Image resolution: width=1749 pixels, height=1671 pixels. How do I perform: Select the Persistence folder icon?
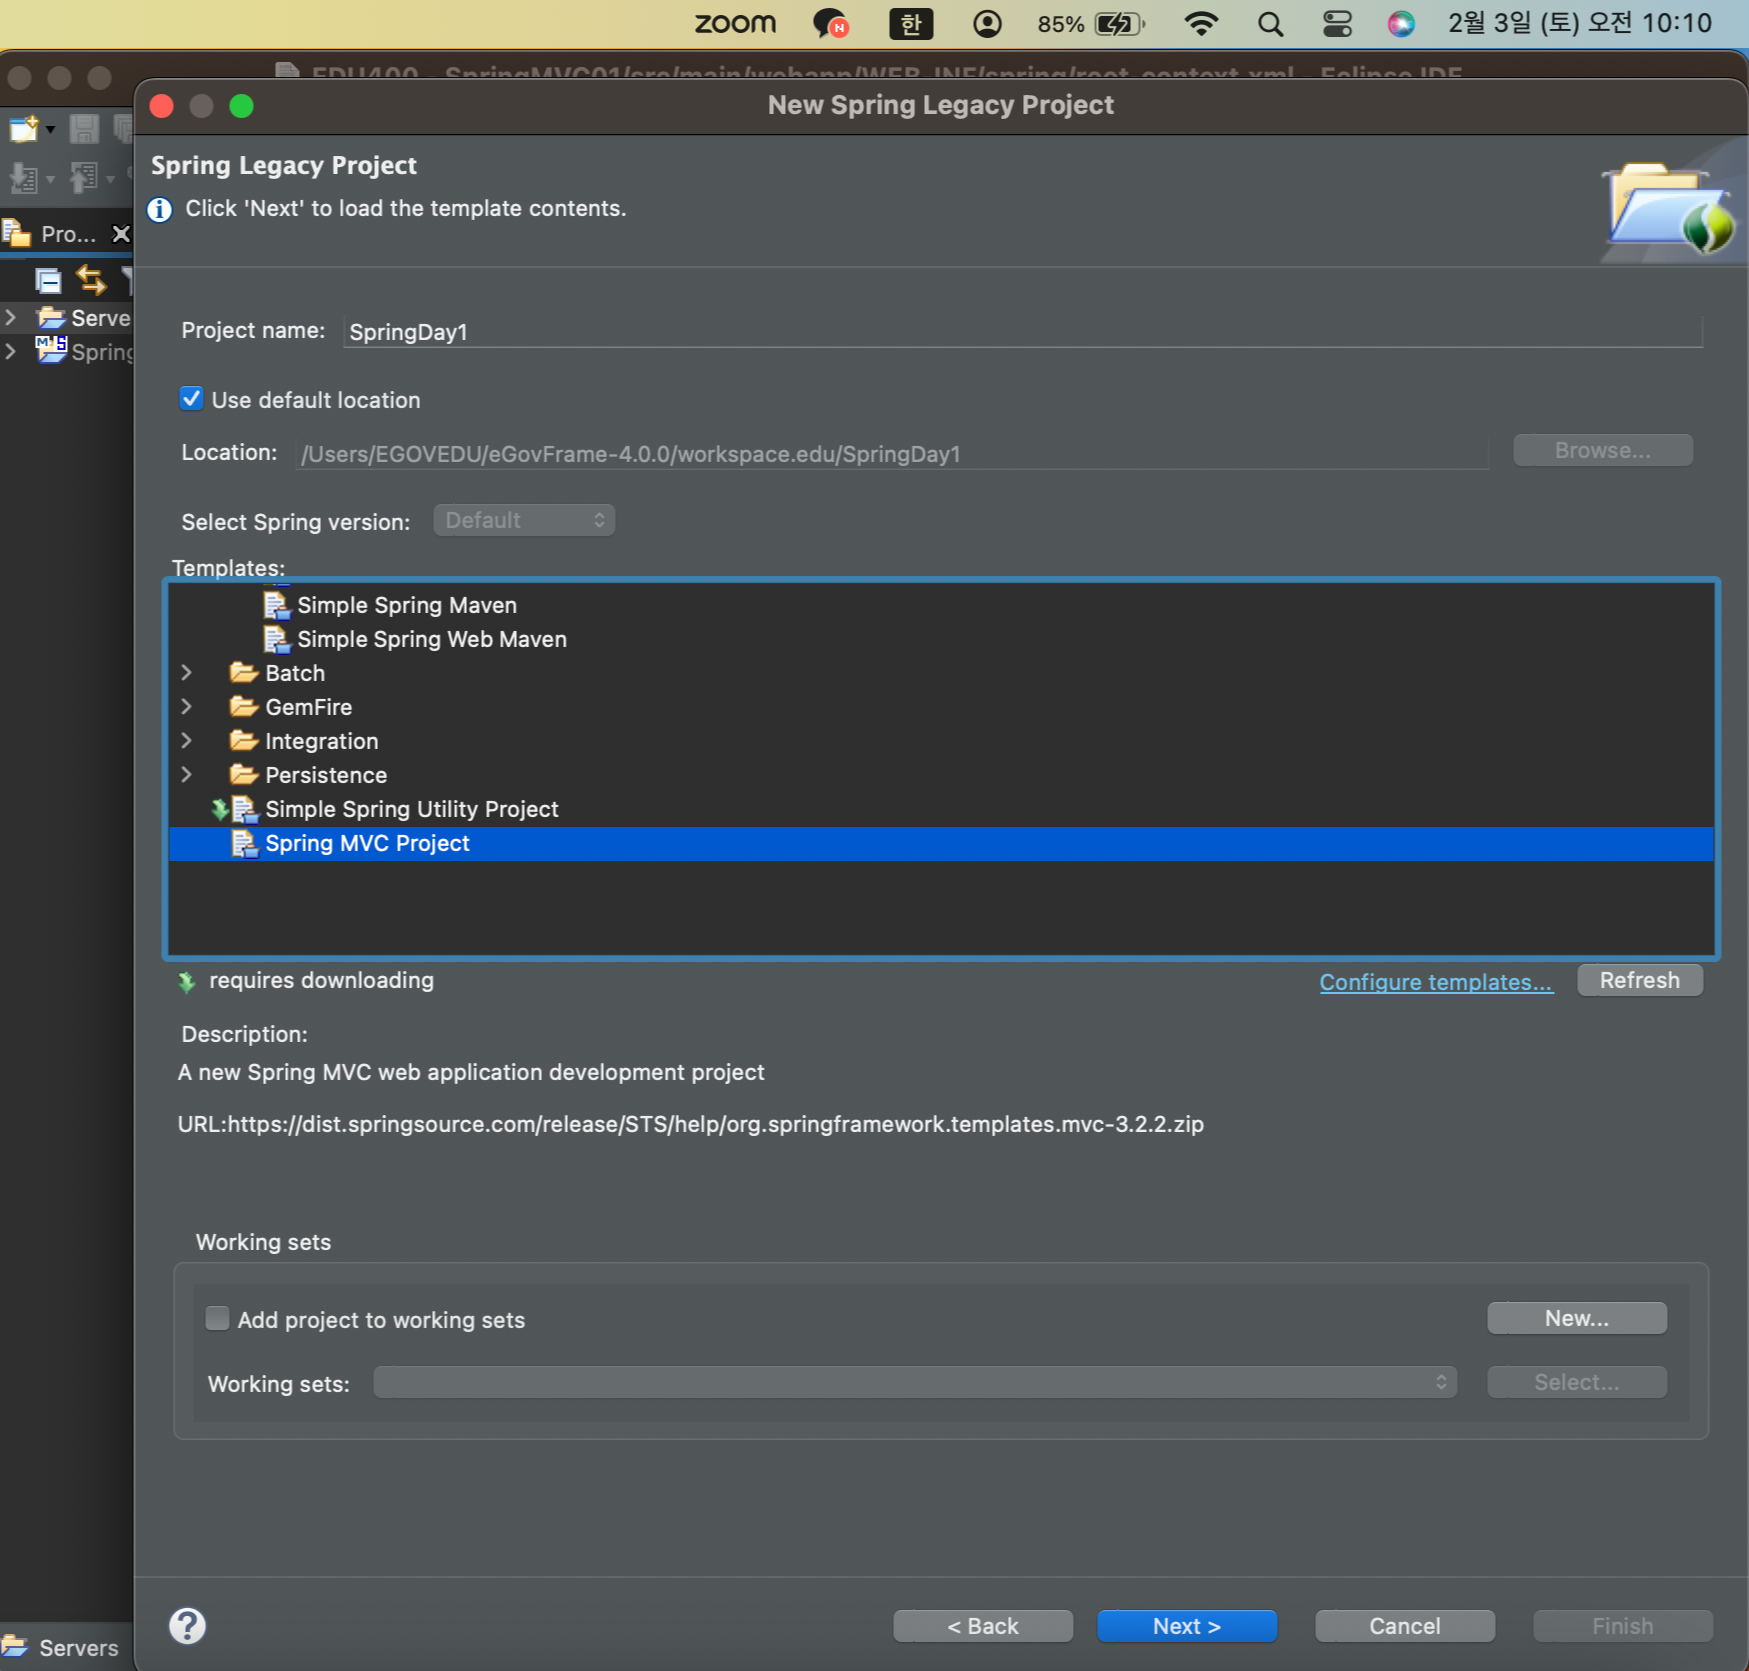tap(244, 774)
